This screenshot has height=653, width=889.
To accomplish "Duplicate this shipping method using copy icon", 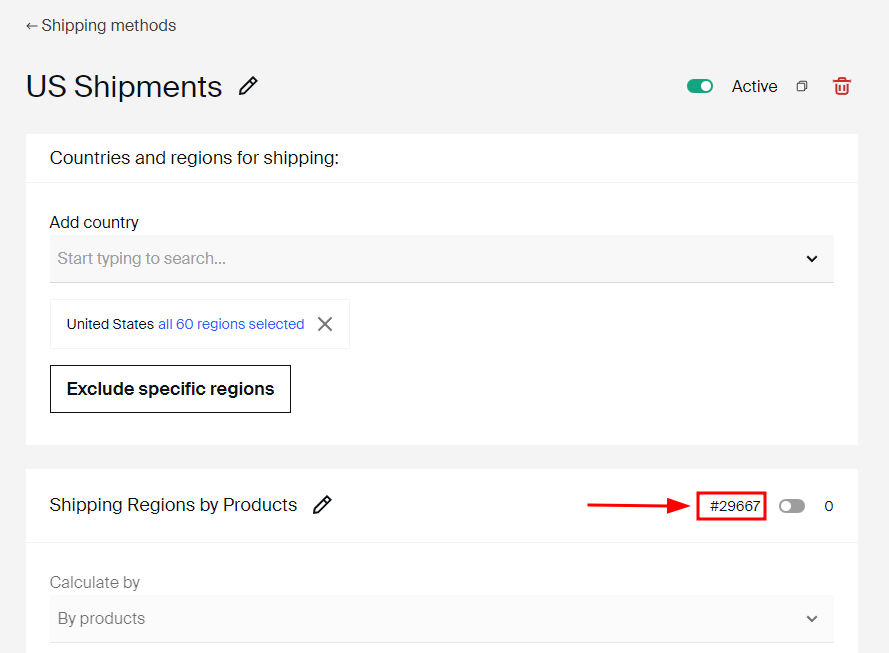I will coord(802,86).
